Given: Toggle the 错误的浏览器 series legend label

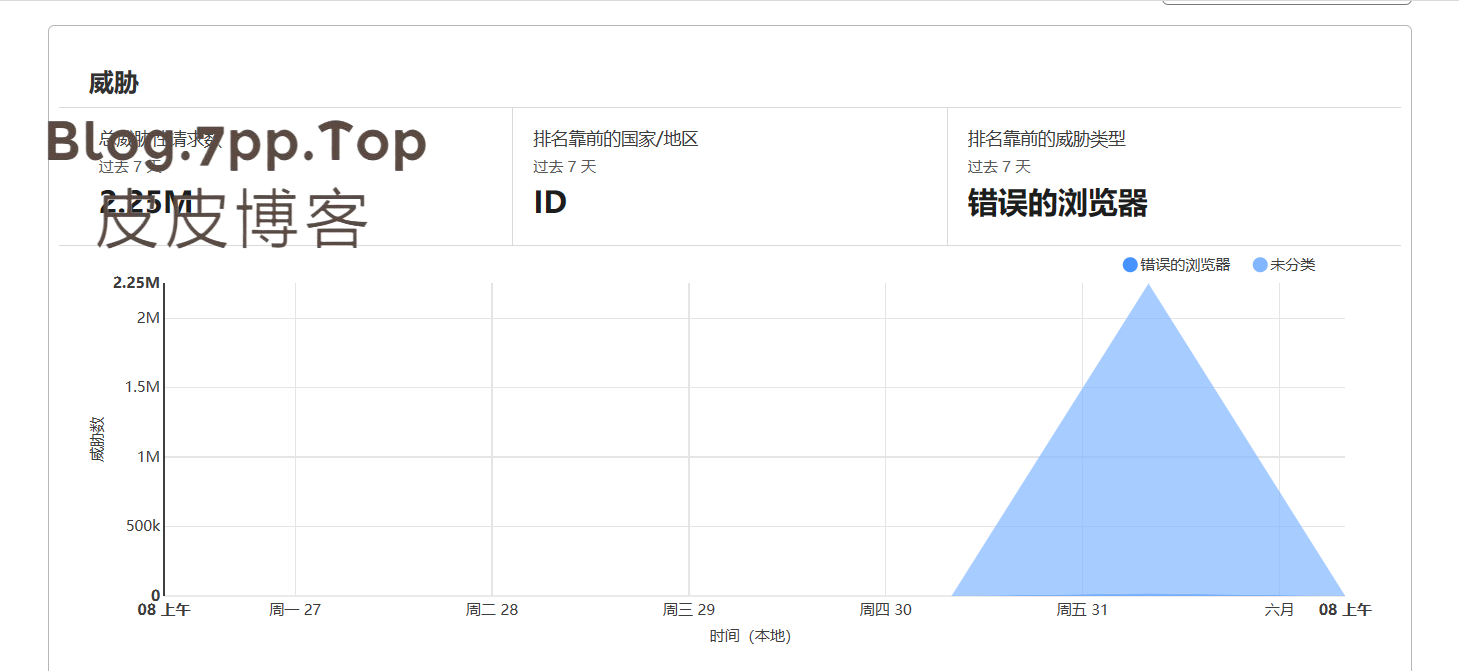Looking at the screenshot, I should coord(1185,265).
